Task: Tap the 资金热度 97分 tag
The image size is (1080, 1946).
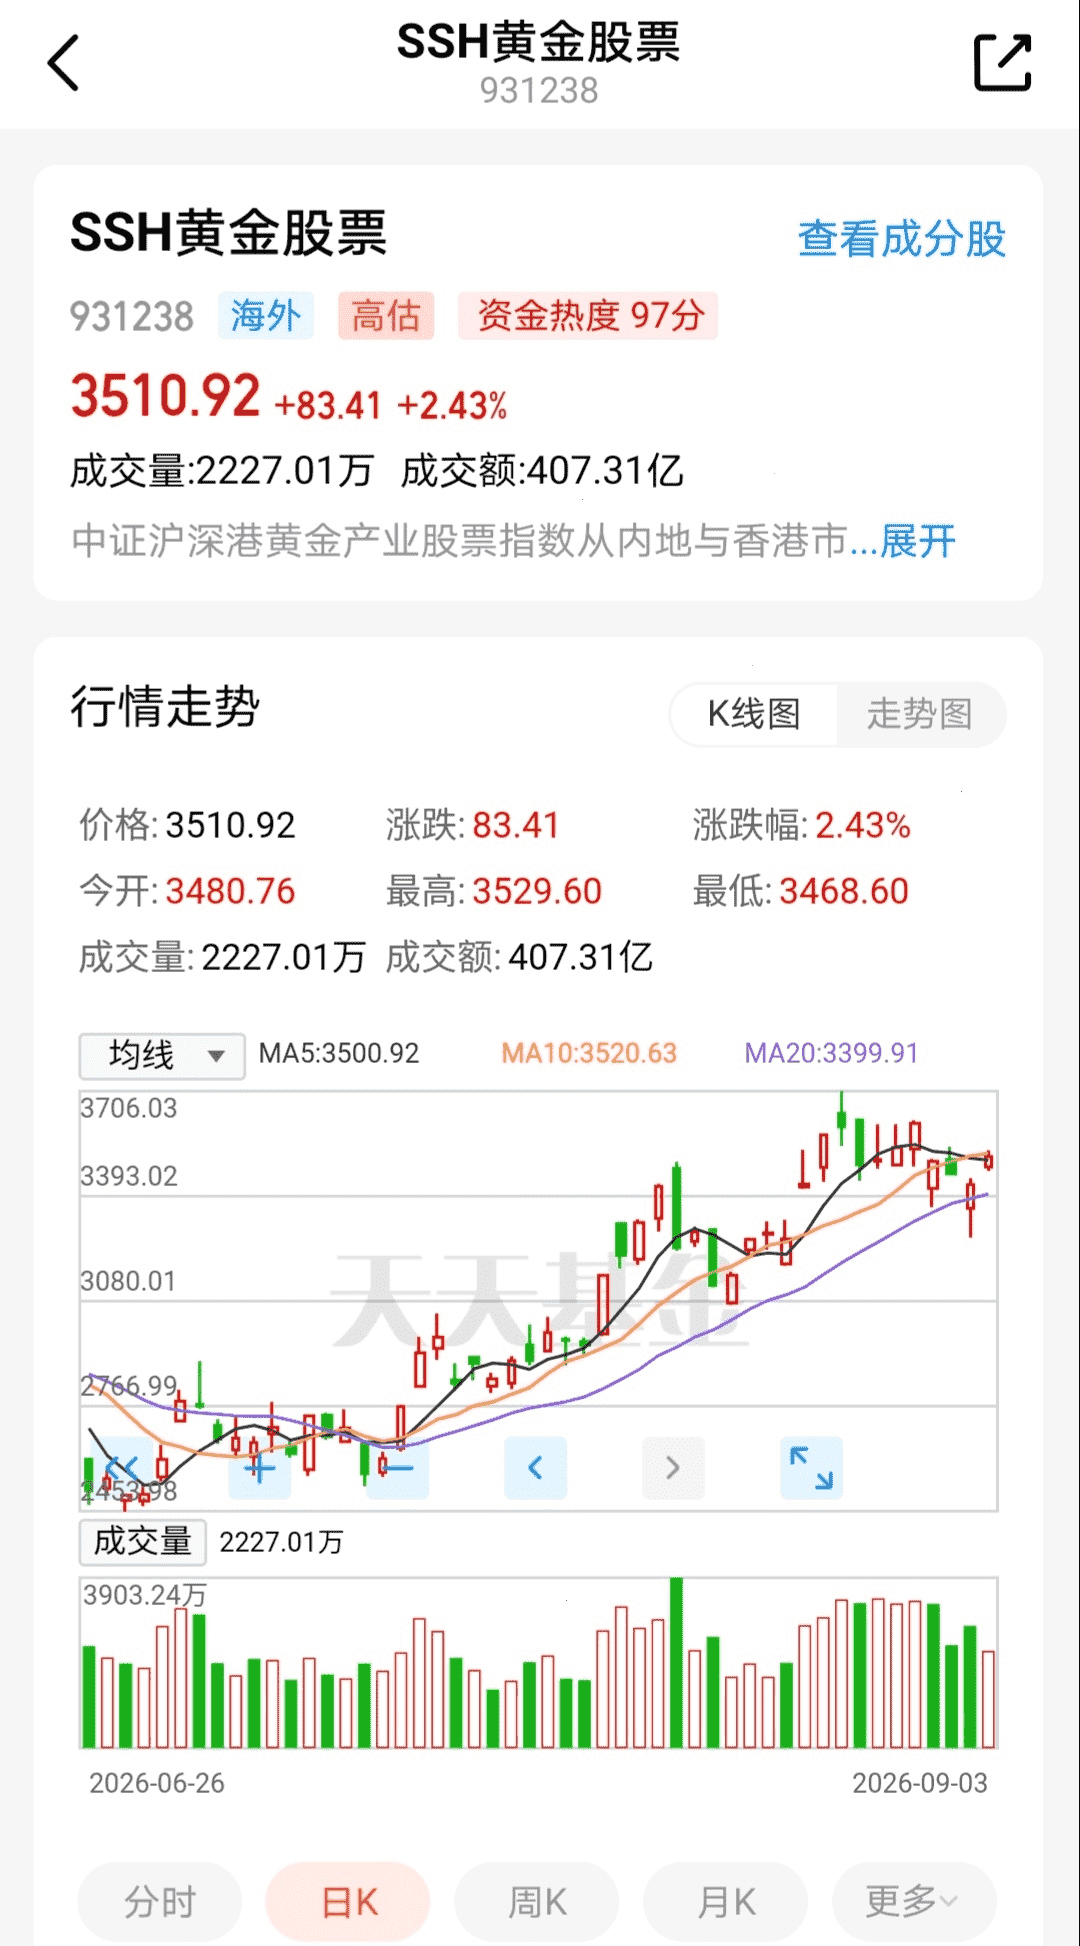Action: coord(589,316)
